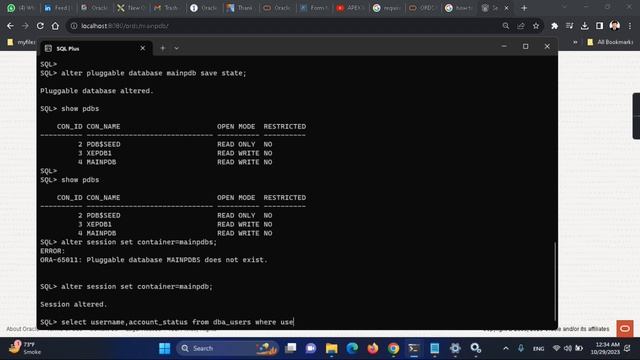The width and height of the screenshot is (640, 360).
Task: Open the Chrome three-dot menu
Action: point(630,26)
